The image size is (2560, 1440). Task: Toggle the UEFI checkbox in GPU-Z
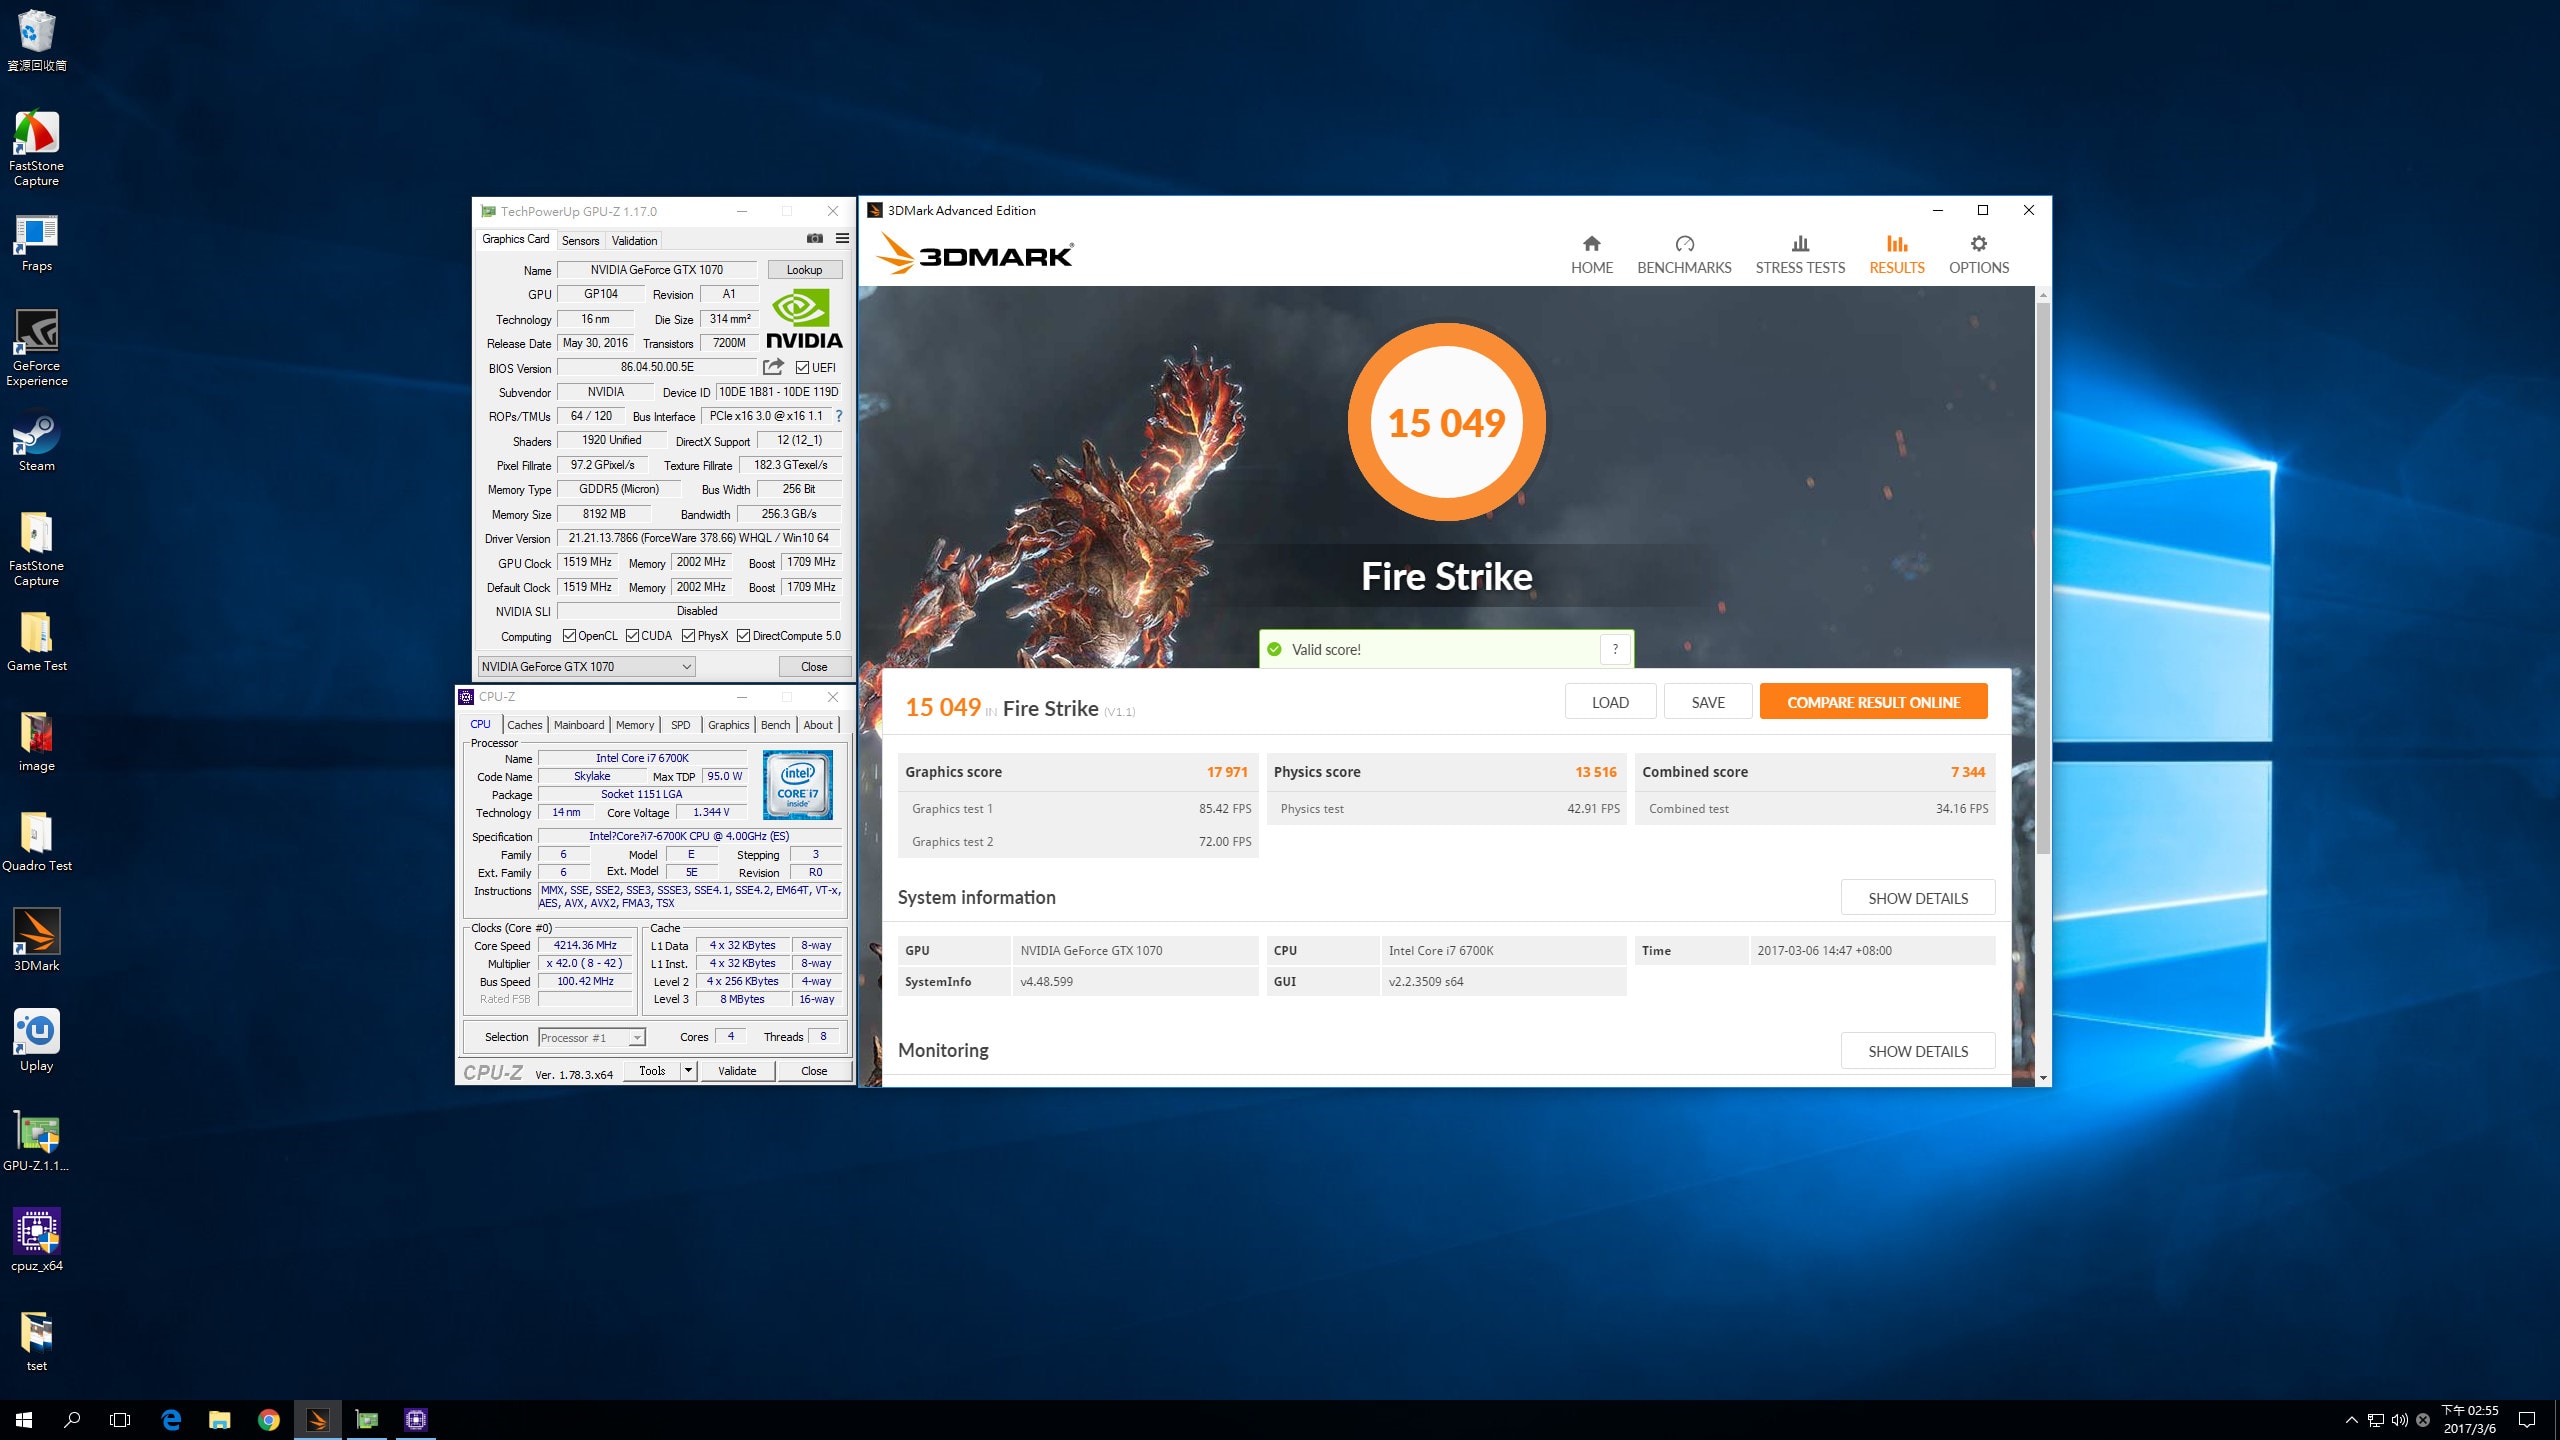[x=802, y=368]
